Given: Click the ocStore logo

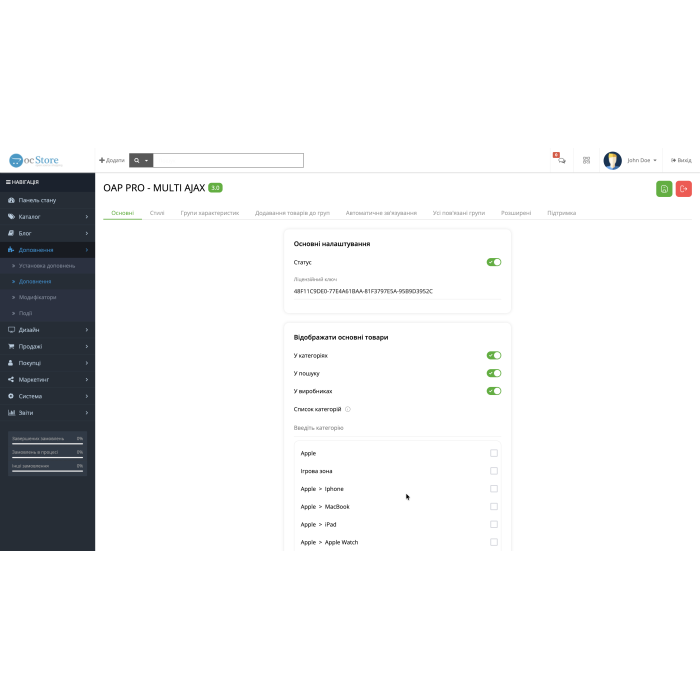Looking at the screenshot, I should [34, 160].
